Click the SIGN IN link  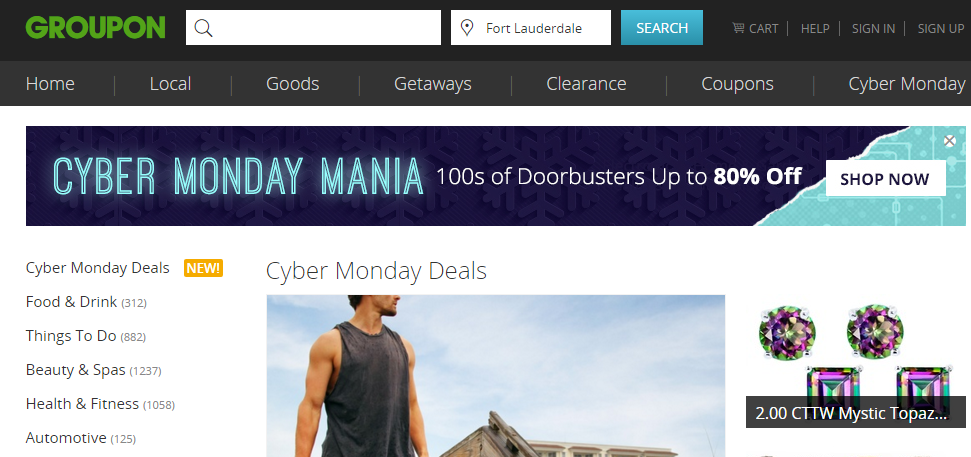click(x=873, y=28)
